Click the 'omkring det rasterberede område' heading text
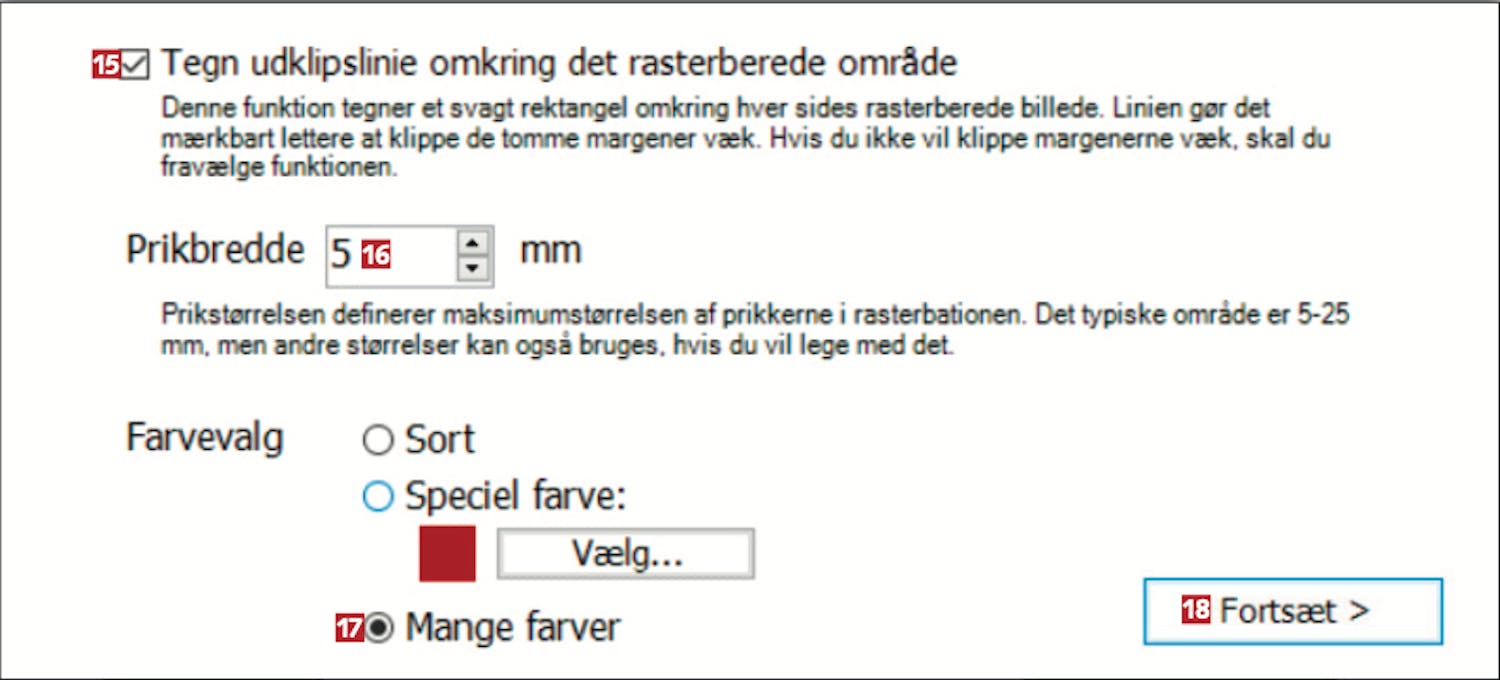Image resolution: width=1500 pixels, height=680 pixels. coord(692,64)
